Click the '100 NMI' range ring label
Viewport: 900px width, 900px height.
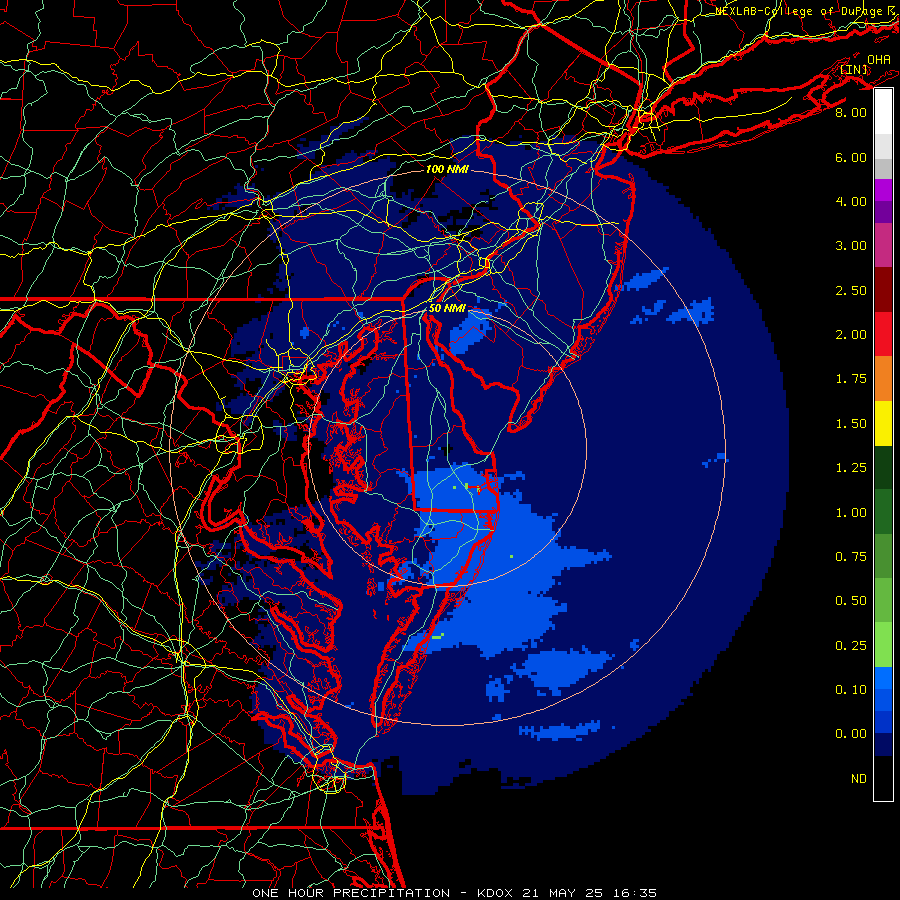[x=447, y=169]
